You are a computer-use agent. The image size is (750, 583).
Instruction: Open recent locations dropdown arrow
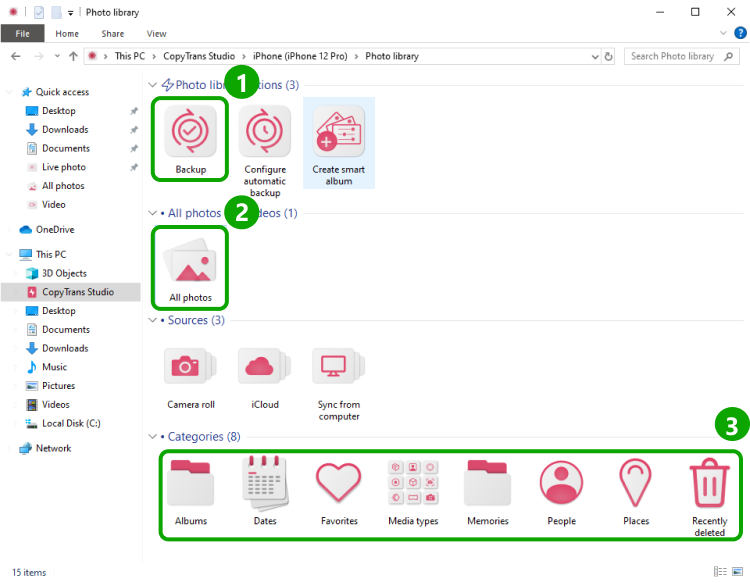tap(57, 56)
